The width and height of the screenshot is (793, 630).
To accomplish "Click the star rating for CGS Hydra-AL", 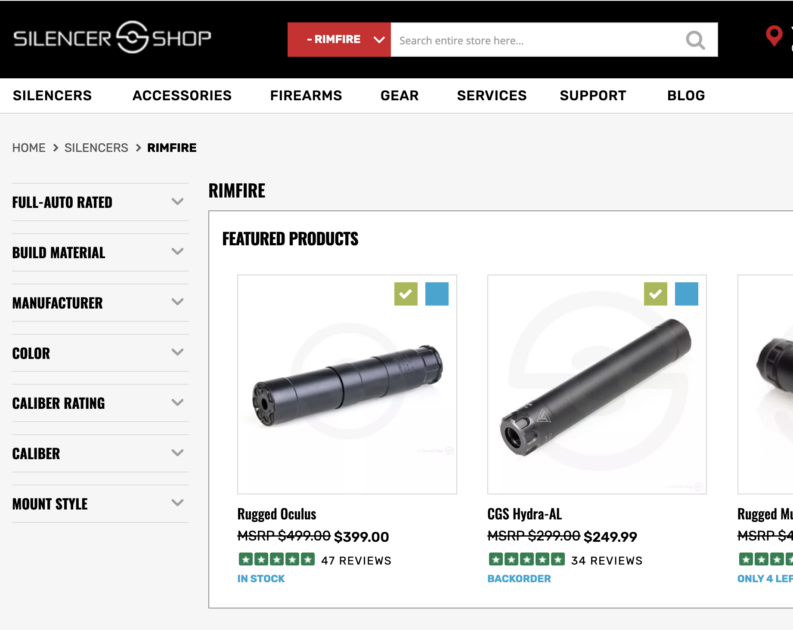I will pyautogui.click(x=526, y=560).
